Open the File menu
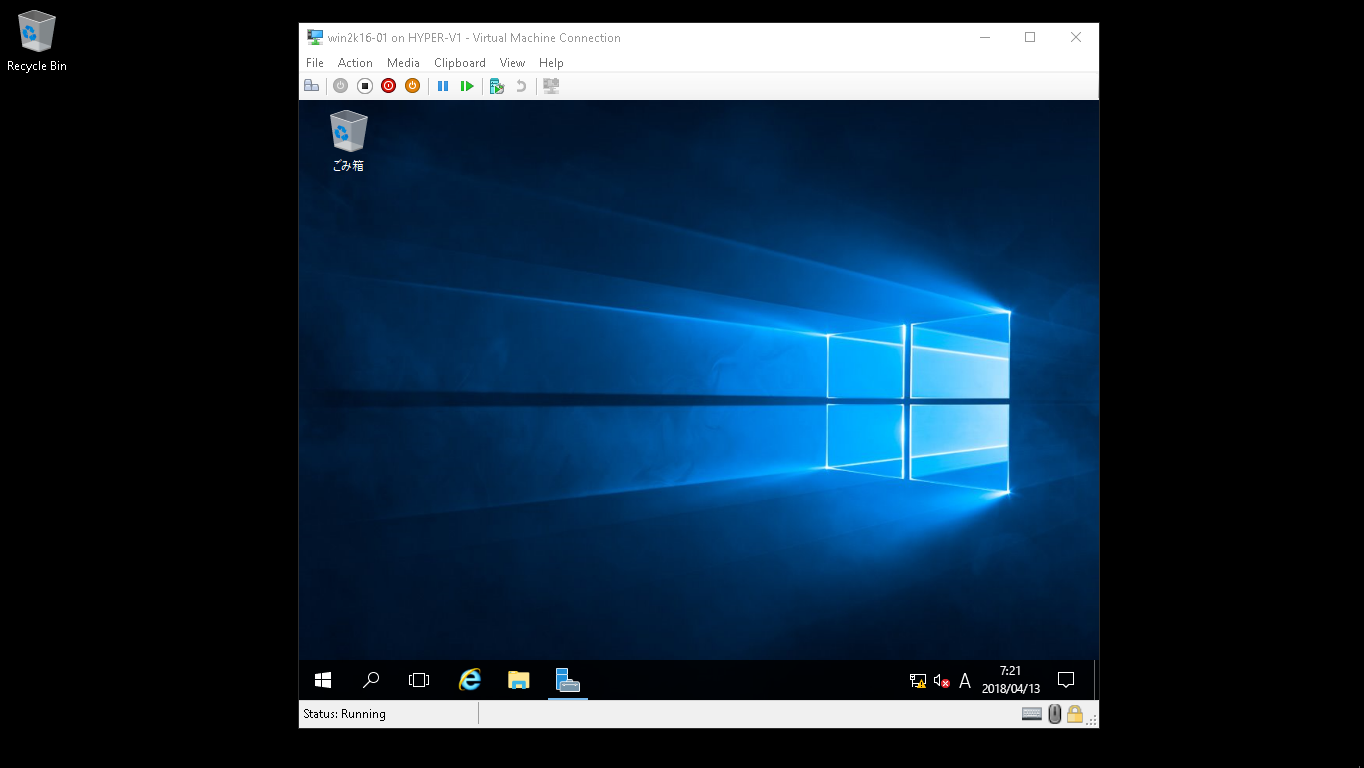 [x=315, y=62]
